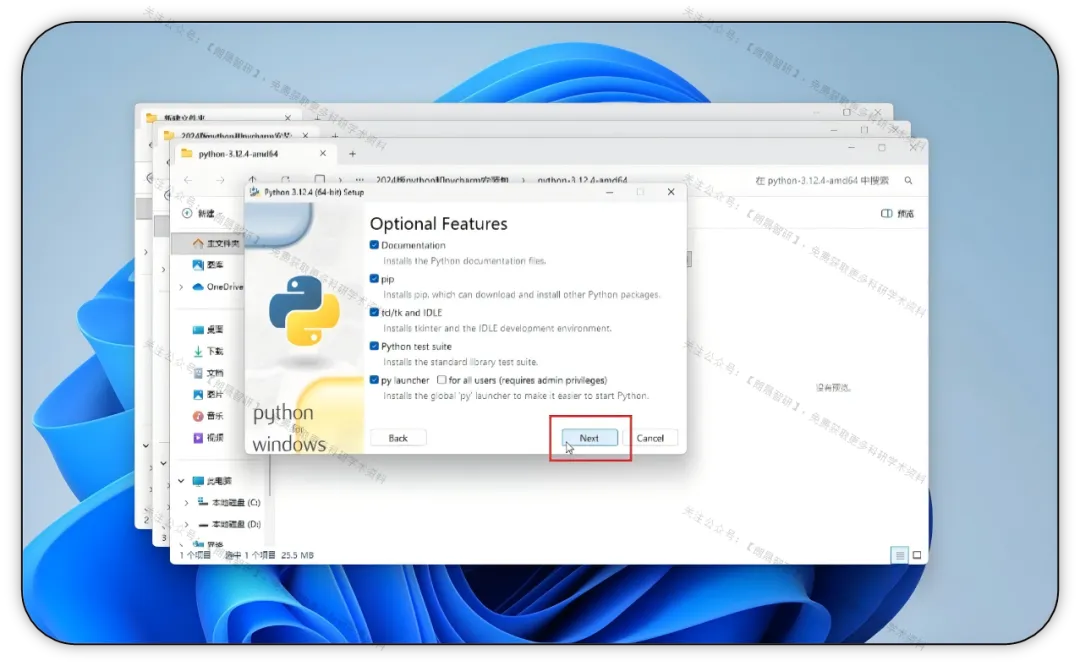Open 下载 (Downloads) in the sidebar
The height and width of the screenshot is (666, 1080).
click(208, 351)
